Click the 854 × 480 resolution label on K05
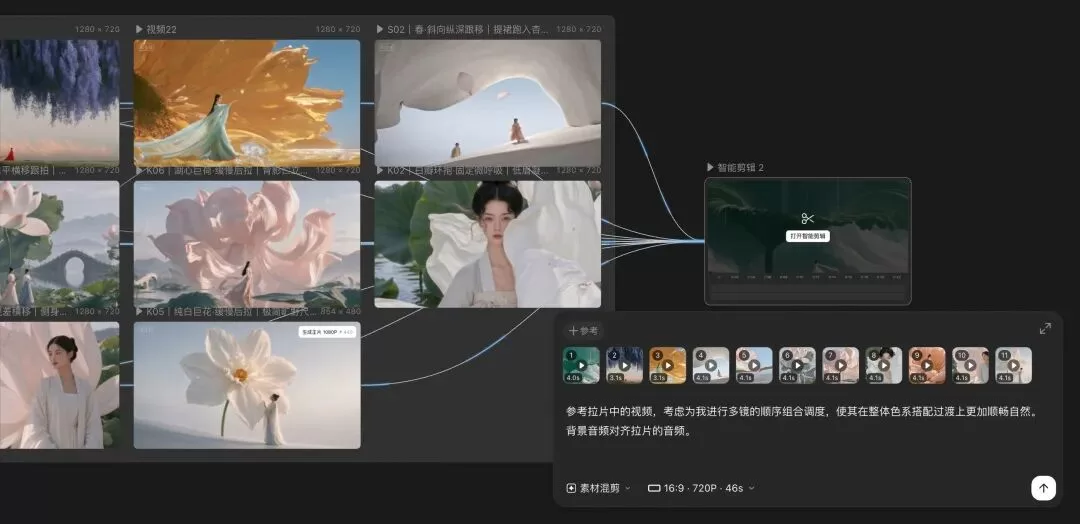1080x524 pixels. (x=338, y=312)
